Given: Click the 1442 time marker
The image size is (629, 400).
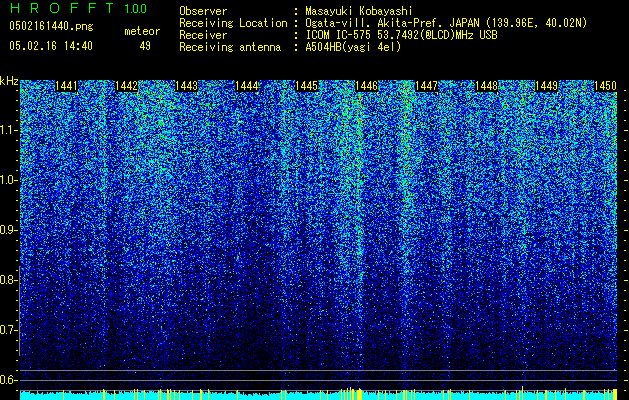Looking at the screenshot, I should [x=126, y=86].
